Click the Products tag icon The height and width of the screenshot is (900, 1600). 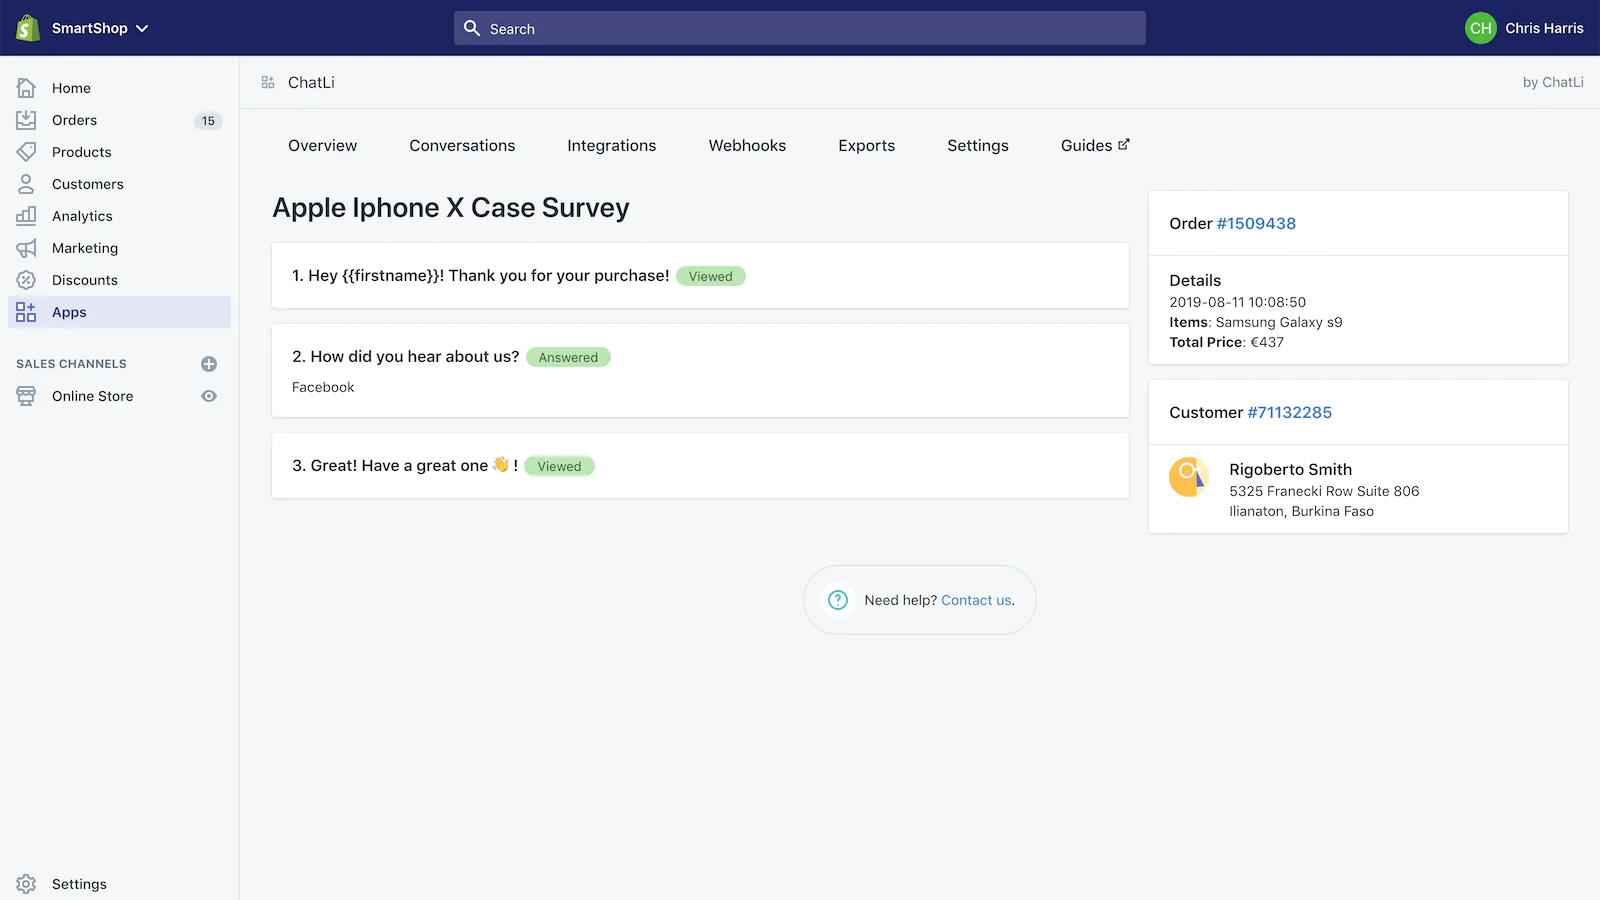pyautogui.click(x=26, y=152)
